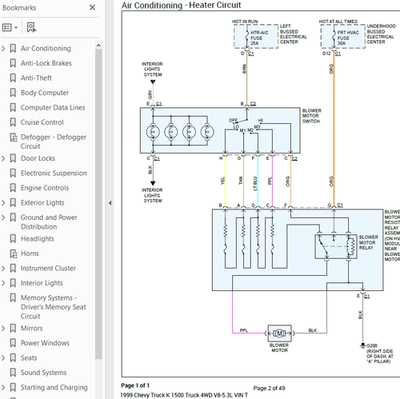This screenshot has height=399, width=400.
Task: Expand the Seats bookmark
Action: 3,358
